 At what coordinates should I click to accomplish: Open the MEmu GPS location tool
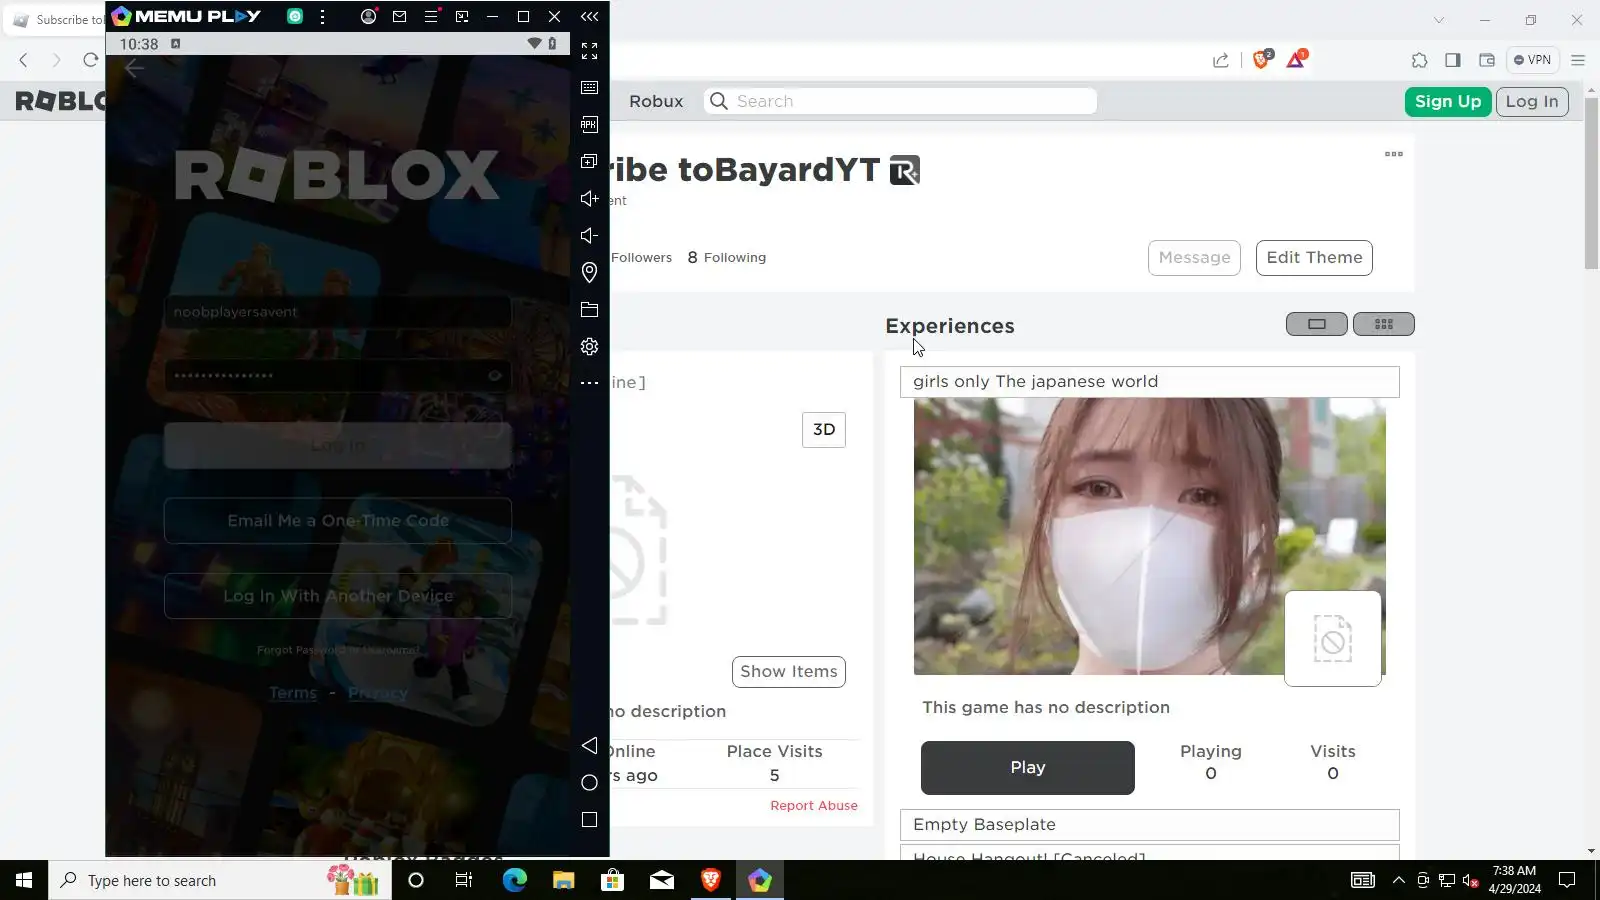coord(589,272)
